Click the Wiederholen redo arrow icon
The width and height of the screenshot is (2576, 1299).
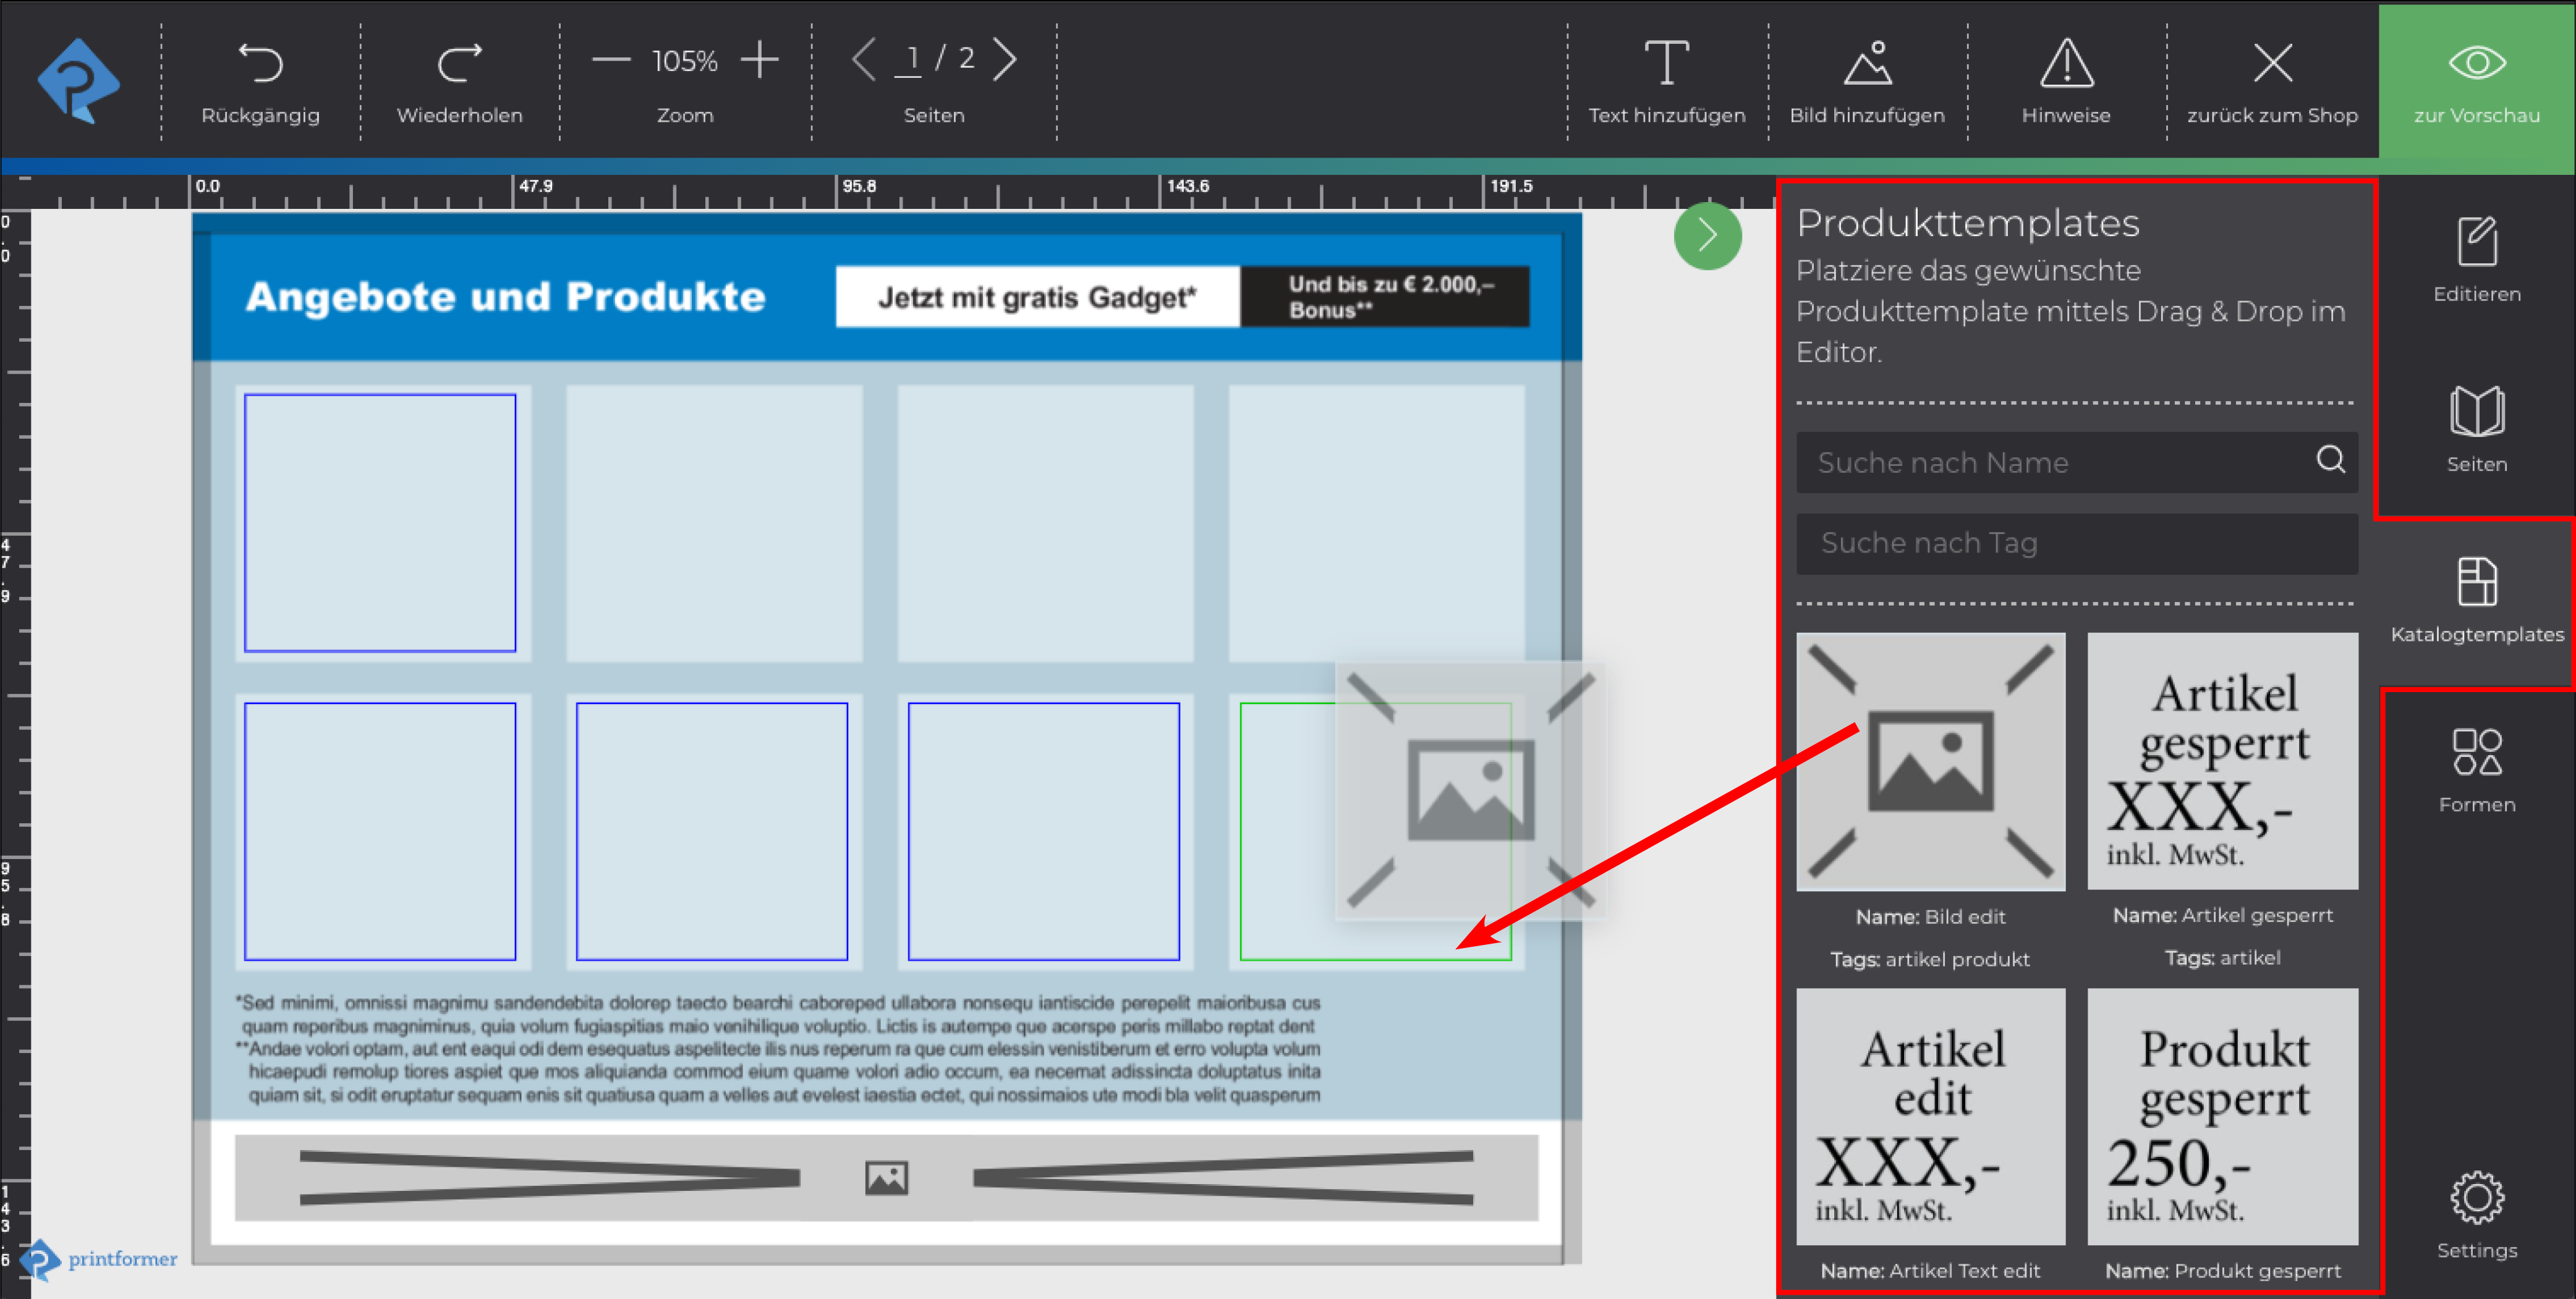click(x=459, y=64)
